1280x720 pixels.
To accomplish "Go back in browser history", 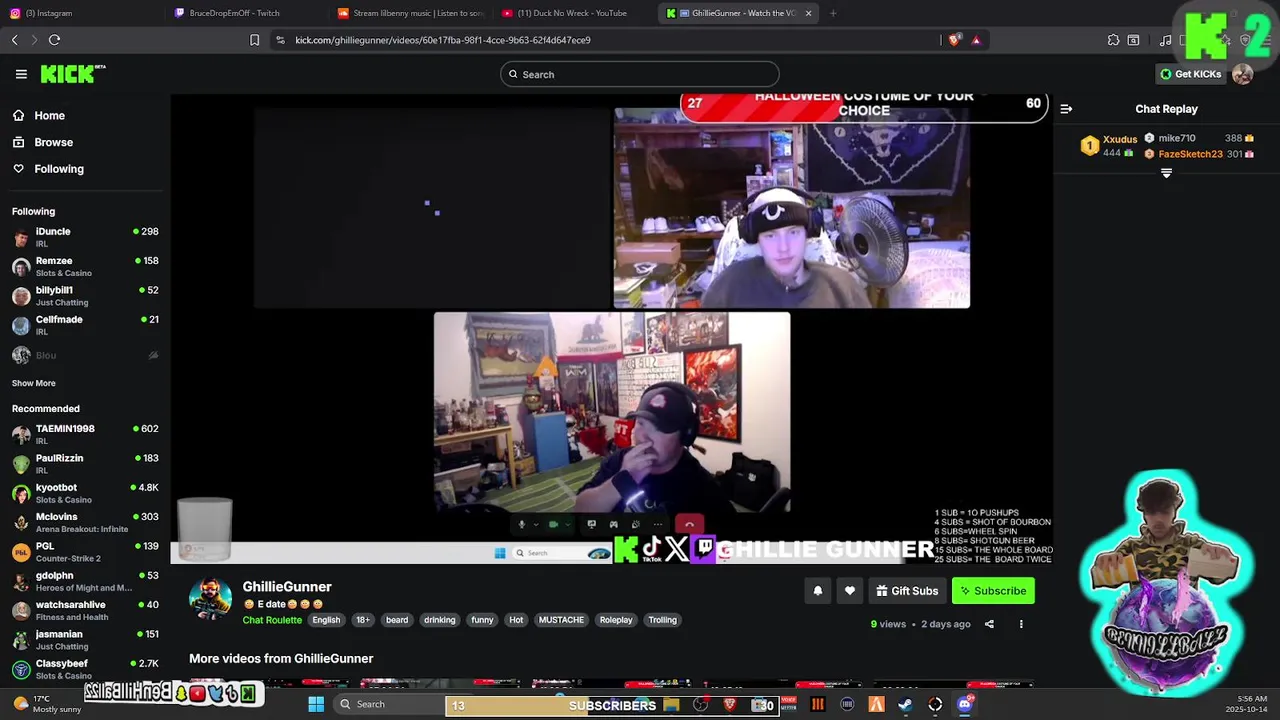I will coord(14,40).
